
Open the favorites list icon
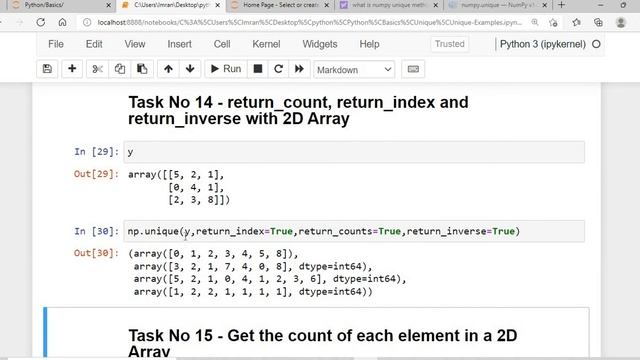coord(576,22)
